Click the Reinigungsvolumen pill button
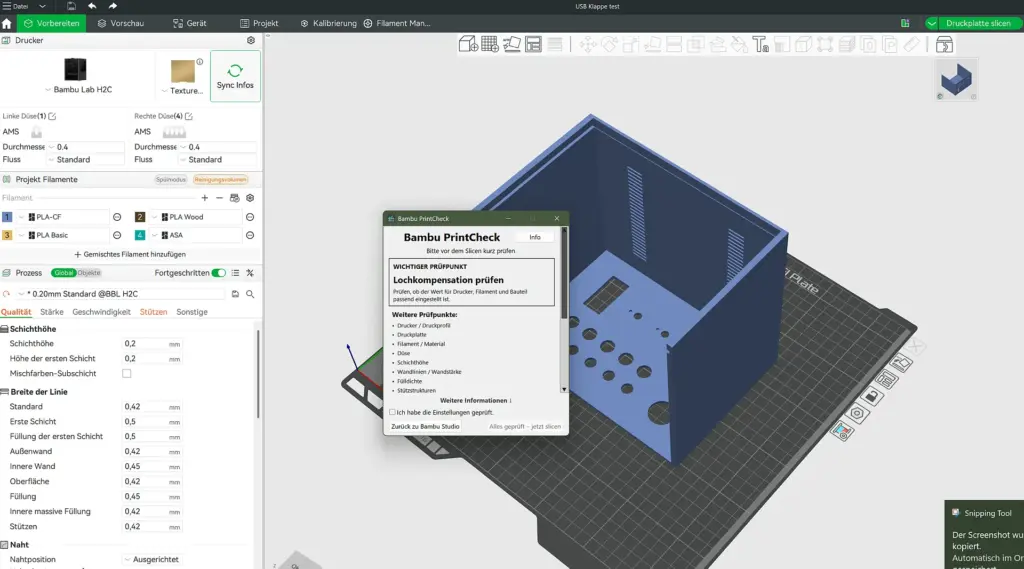Image resolution: width=1024 pixels, height=569 pixels. coord(221,180)
